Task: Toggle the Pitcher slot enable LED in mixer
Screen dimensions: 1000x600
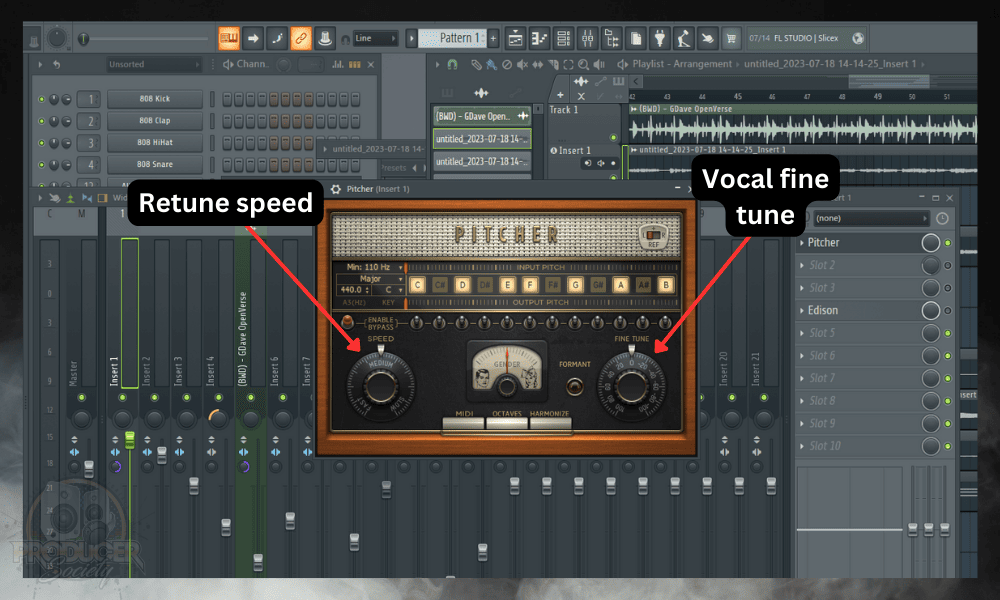Action: (948, 243)
